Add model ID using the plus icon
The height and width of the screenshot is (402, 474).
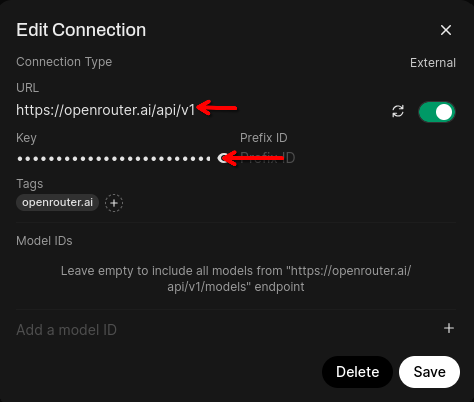coord(449,328)
